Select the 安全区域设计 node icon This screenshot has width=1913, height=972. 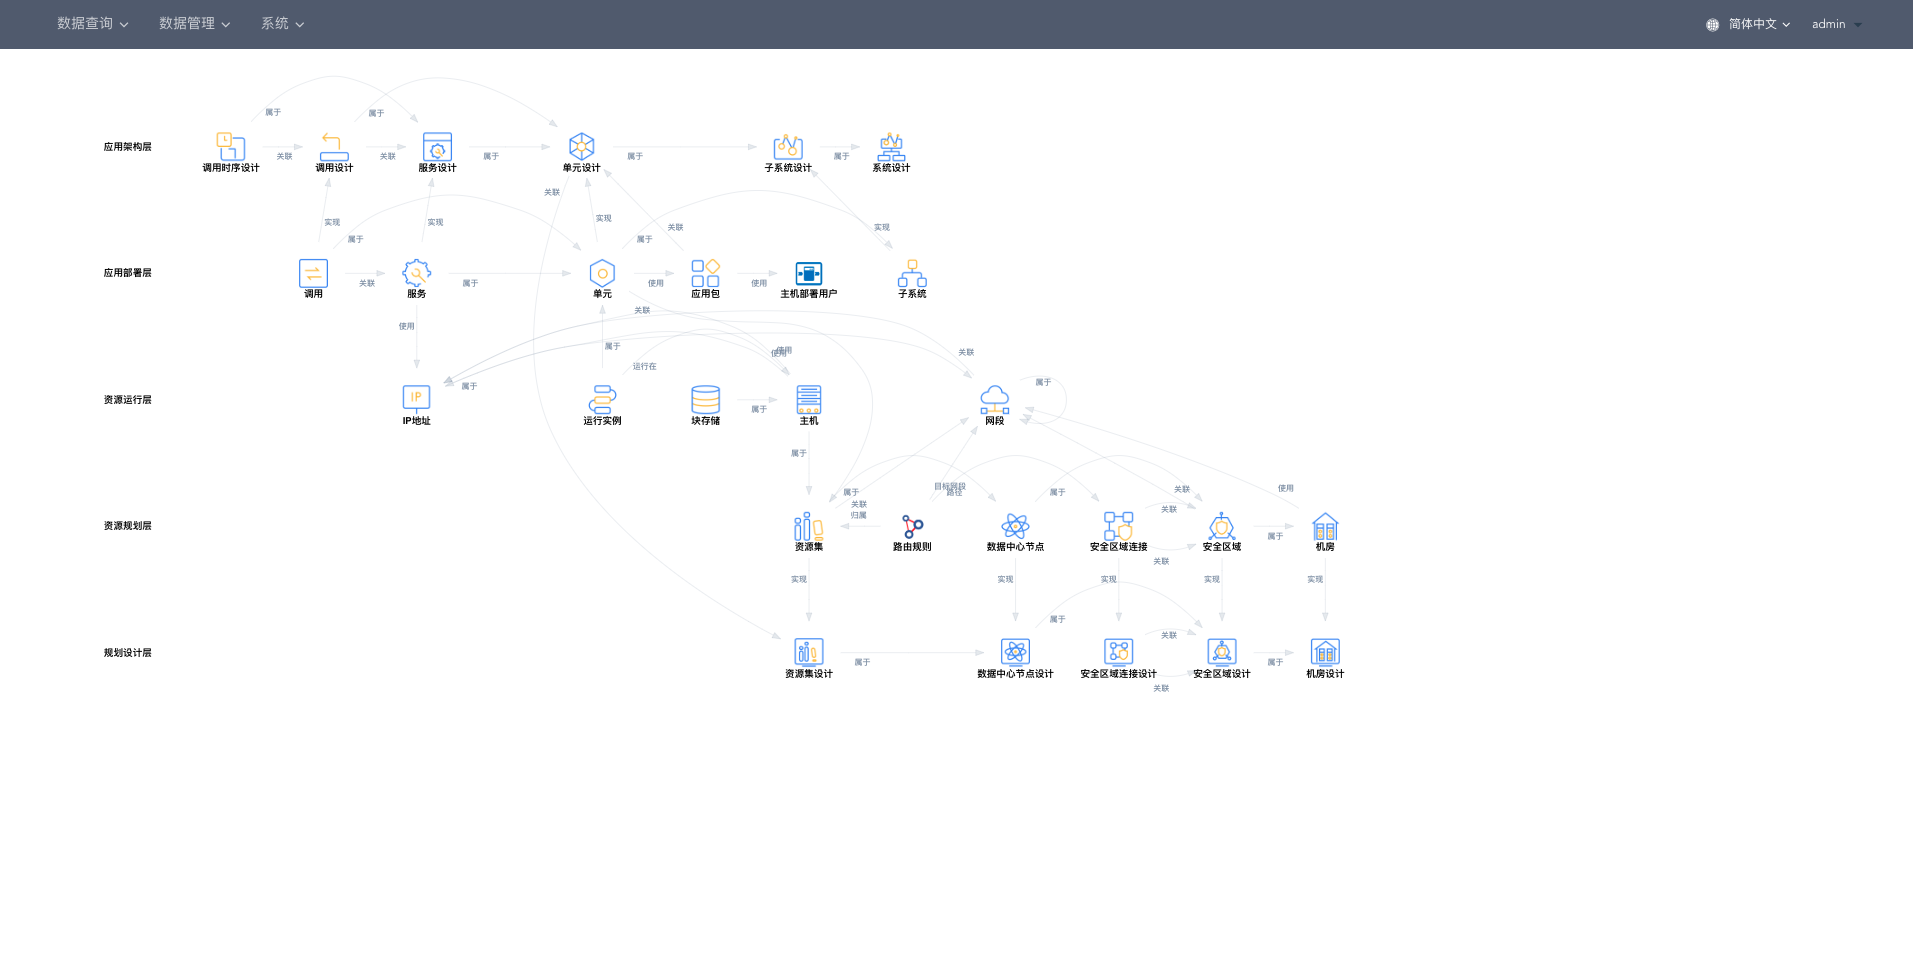tap(1221, 652)
